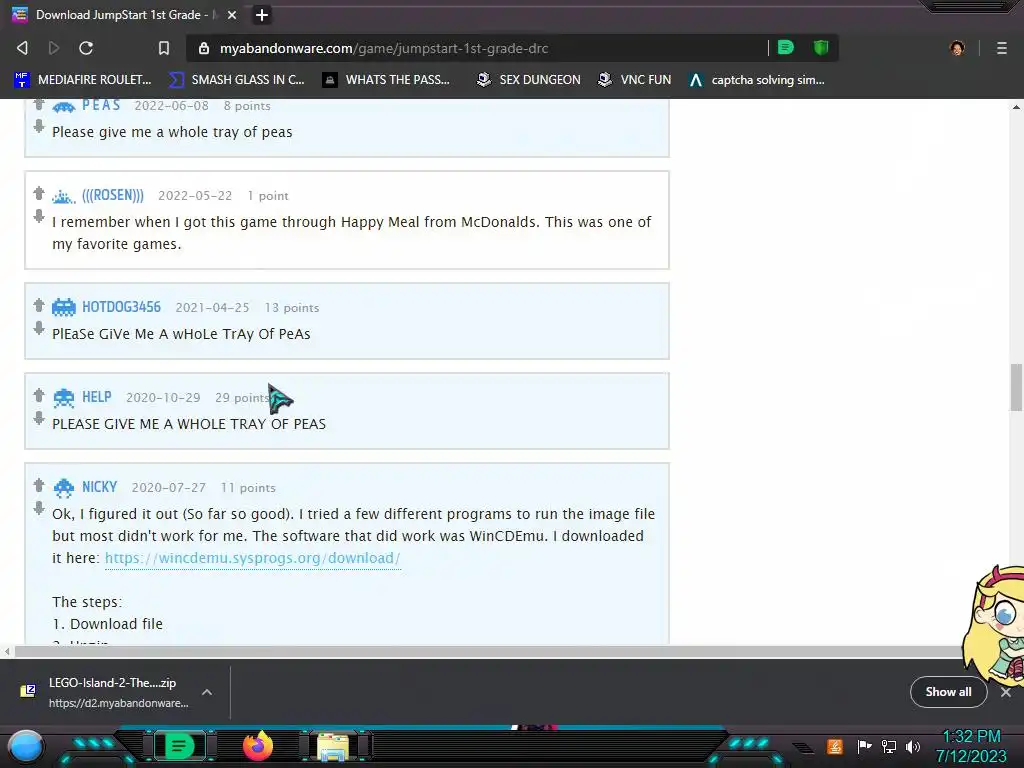Click the HOTDOG3456 invader avatar
This screenshot has height=768, width=1024.
pyautogui.click(x=63, y=307)
